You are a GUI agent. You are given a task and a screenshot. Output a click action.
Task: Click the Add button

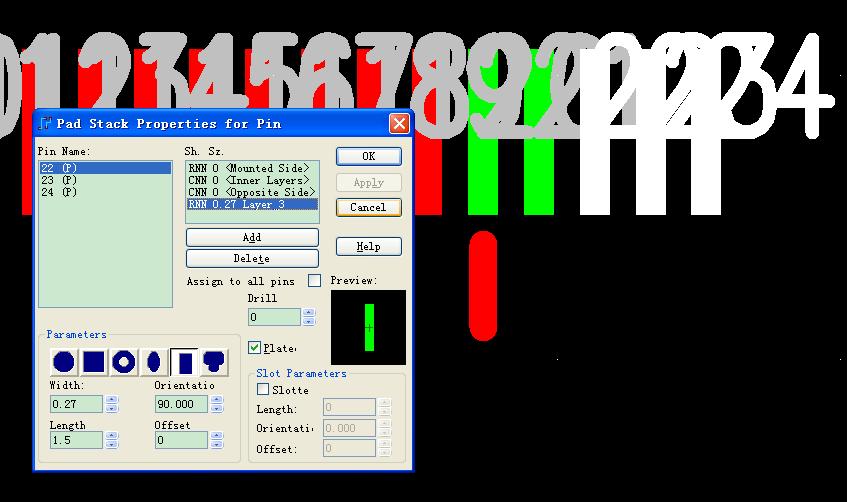(x=252, y=237)
